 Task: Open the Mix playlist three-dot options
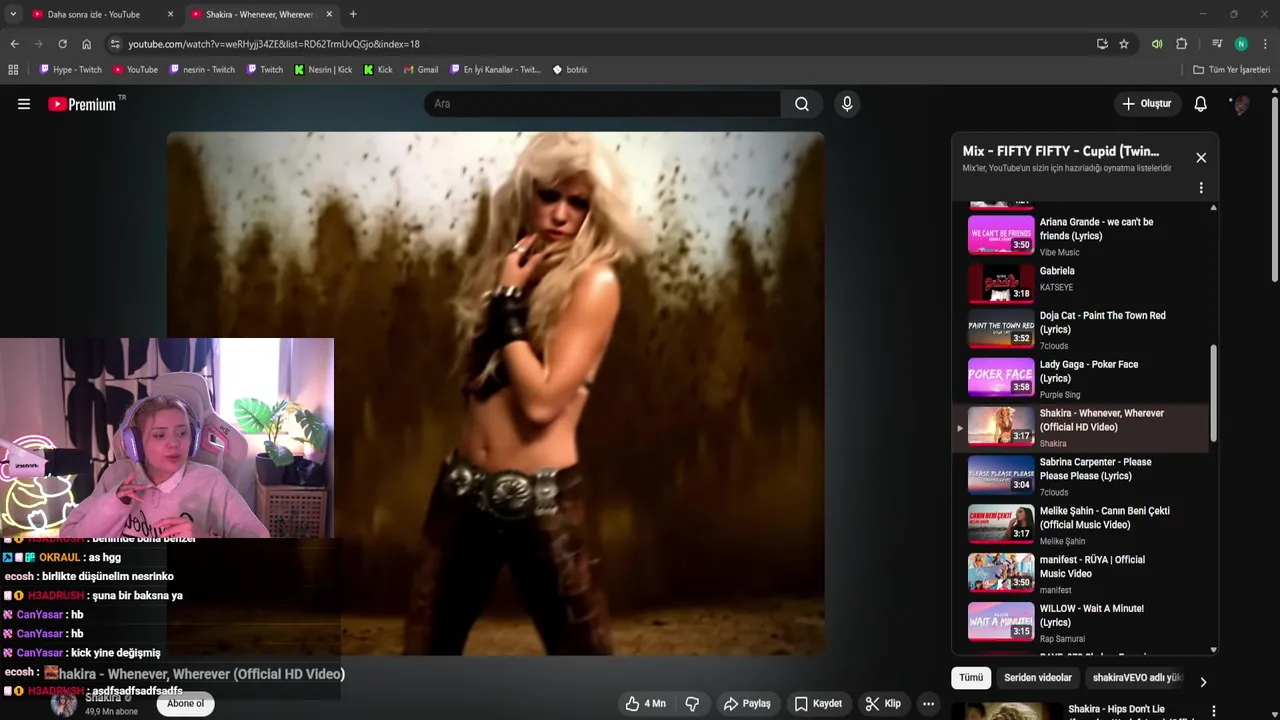point(1201,188)
